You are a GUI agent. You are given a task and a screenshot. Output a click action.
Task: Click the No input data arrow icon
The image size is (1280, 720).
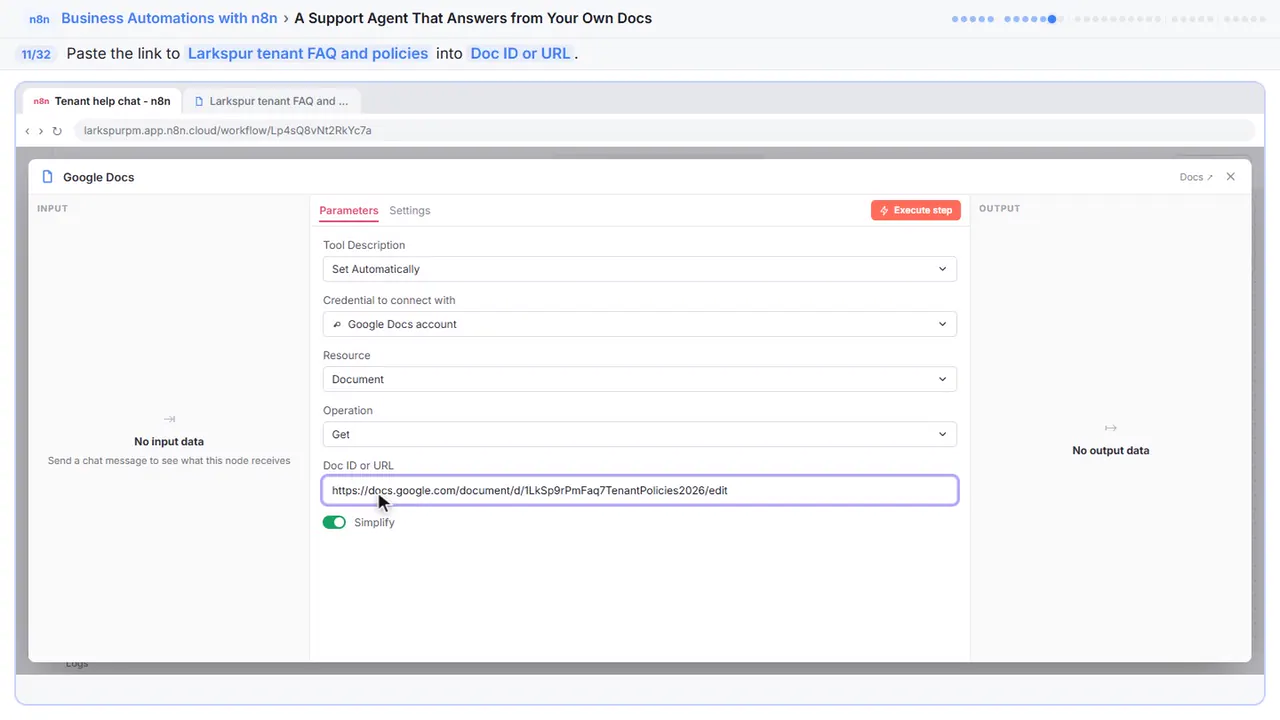169,419
